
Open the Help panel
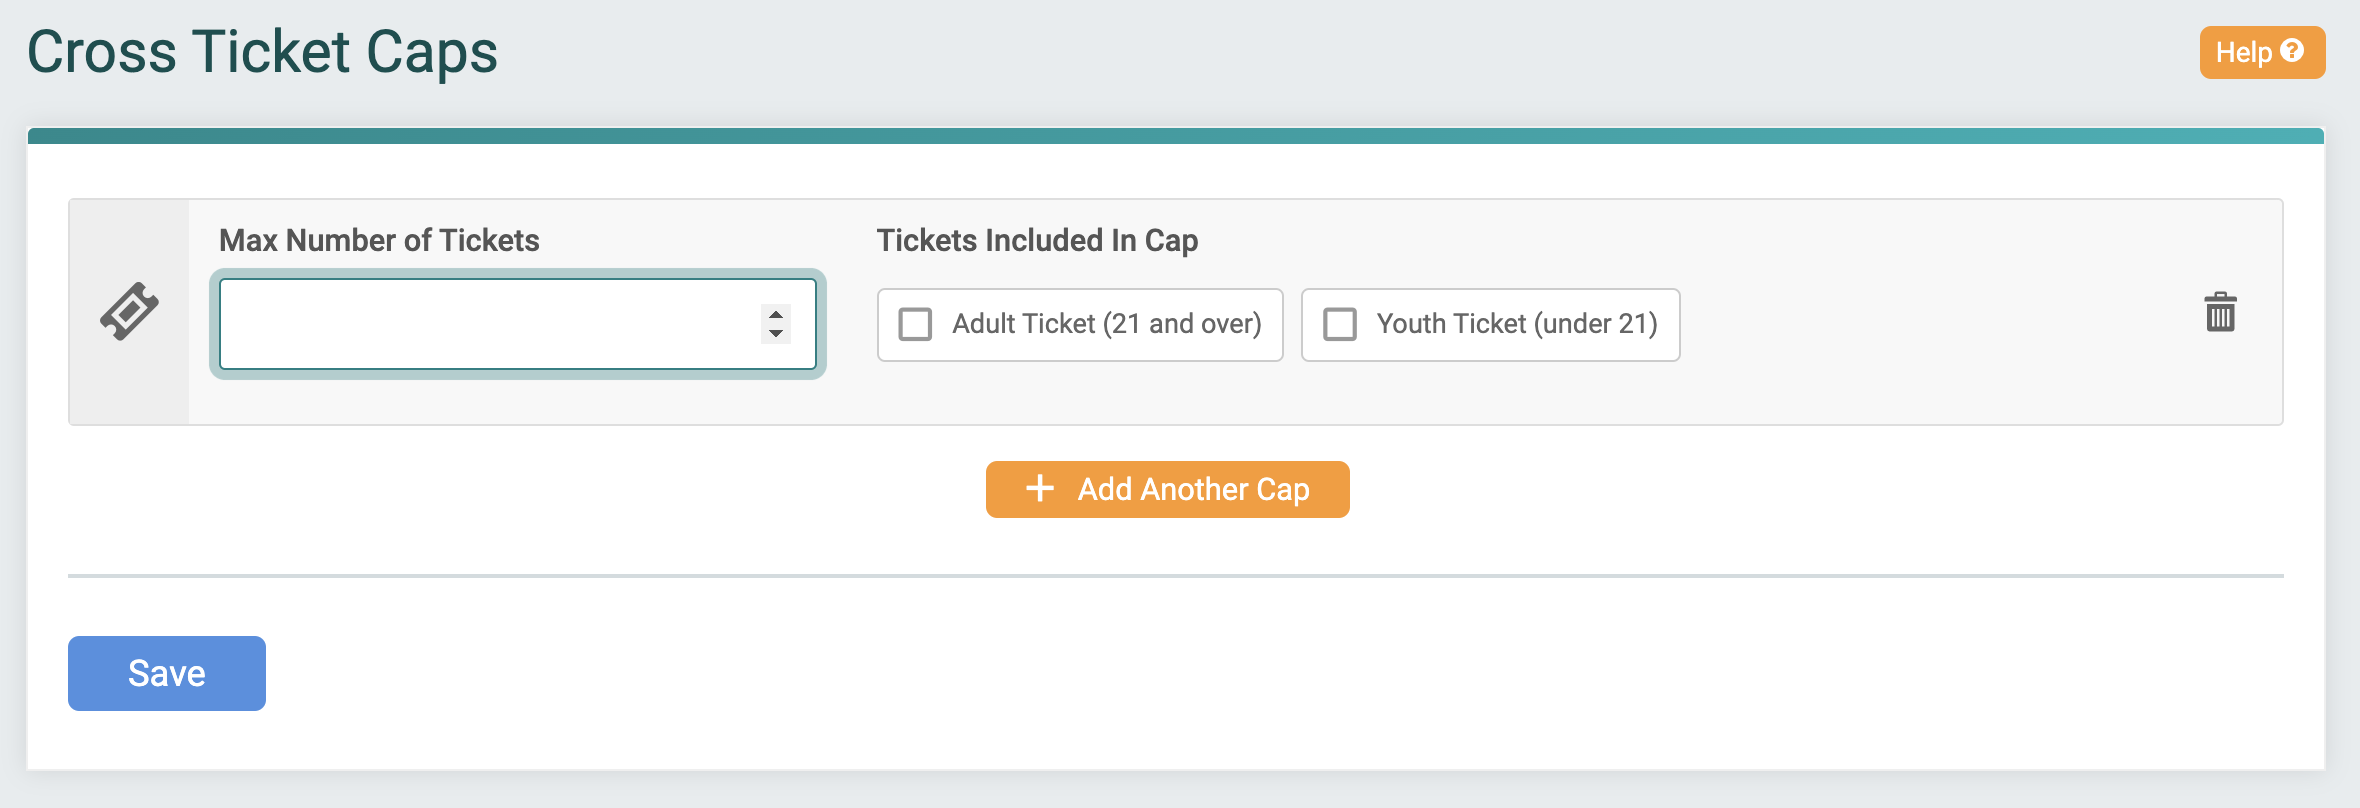click(x=2262, y=52)
